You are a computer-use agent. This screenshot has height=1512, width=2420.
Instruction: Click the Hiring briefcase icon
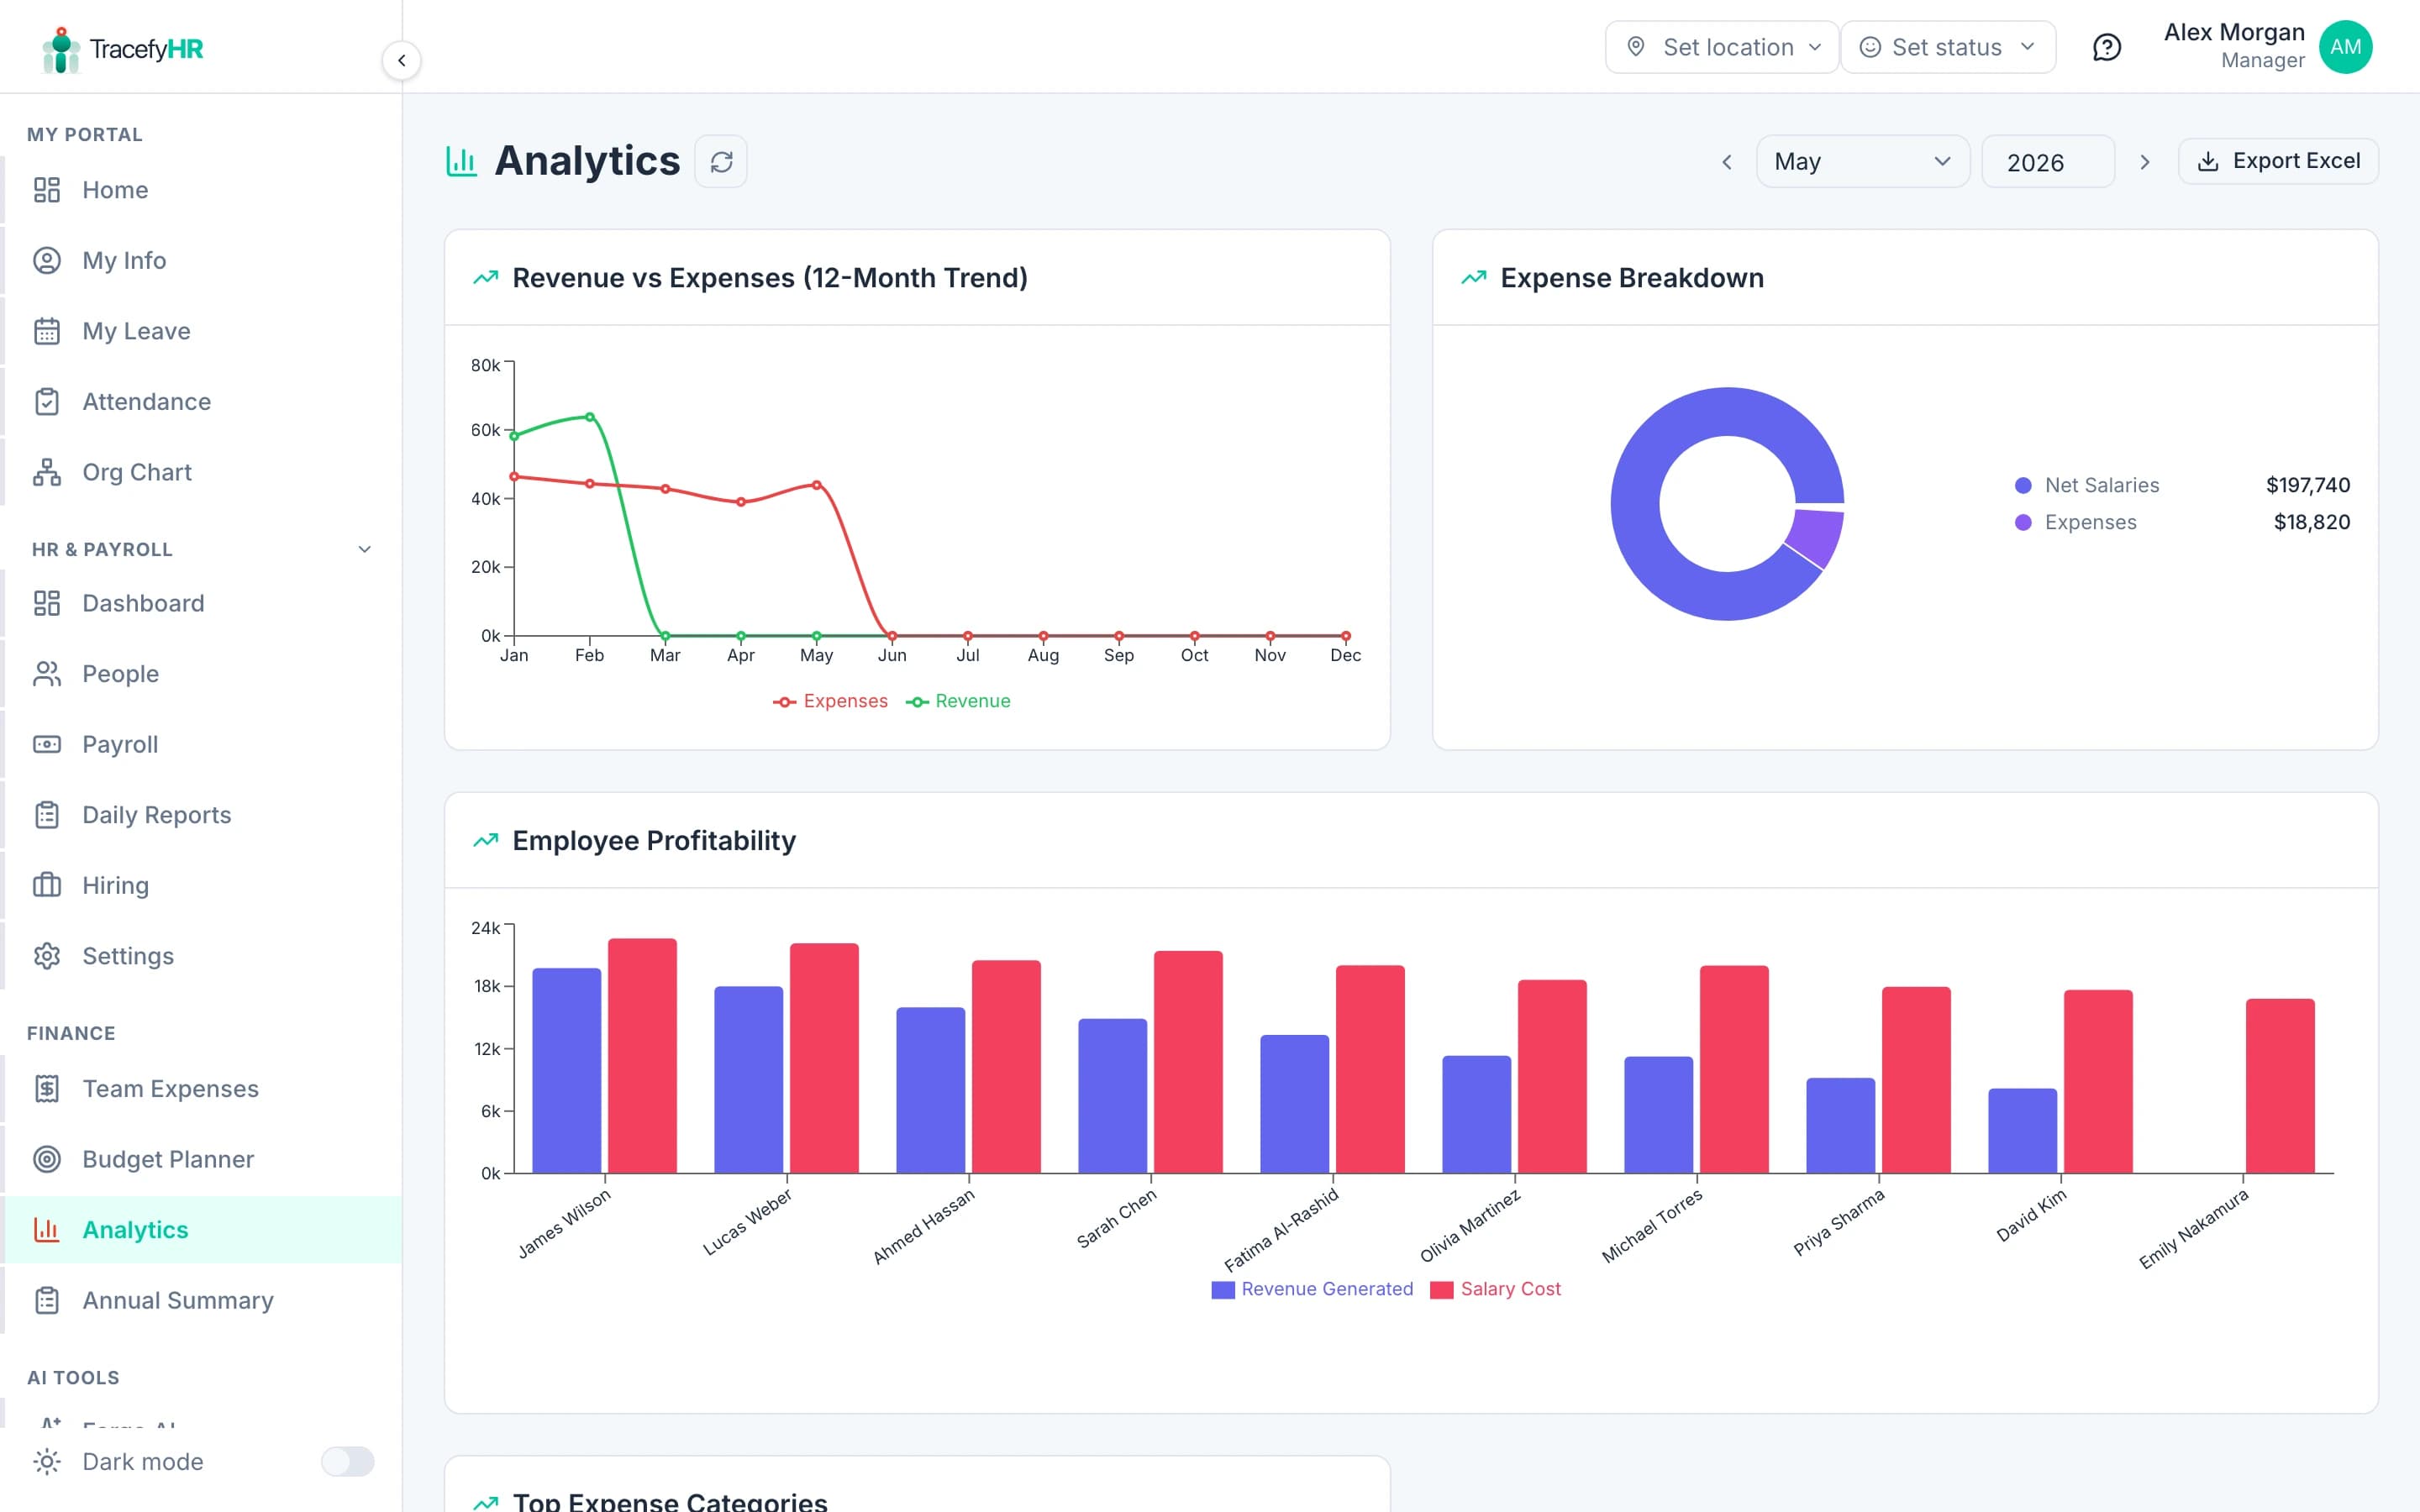coord(47,885)
